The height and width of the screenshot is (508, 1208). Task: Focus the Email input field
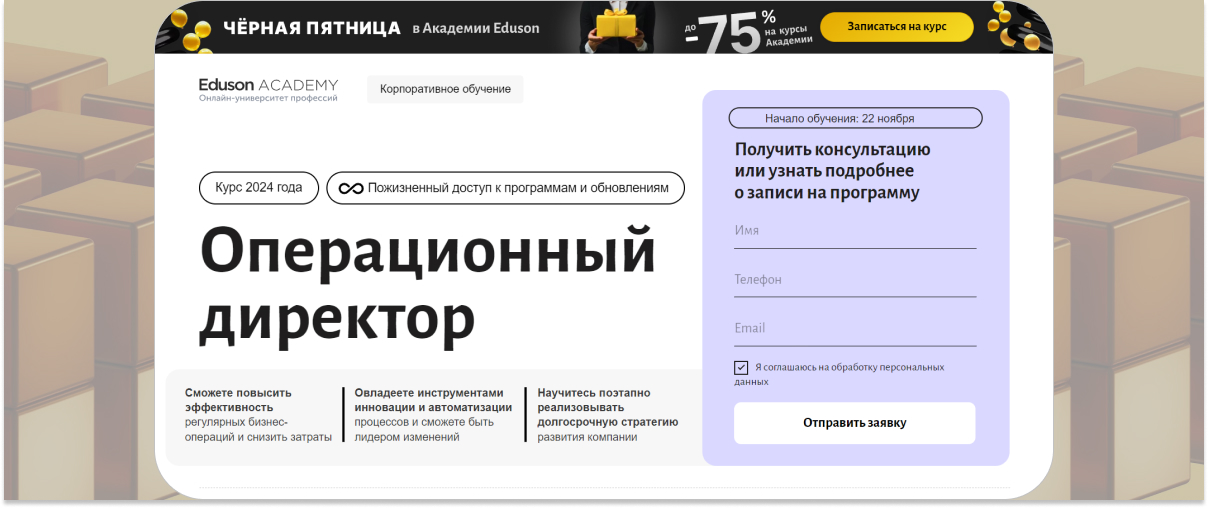[855, 328]
